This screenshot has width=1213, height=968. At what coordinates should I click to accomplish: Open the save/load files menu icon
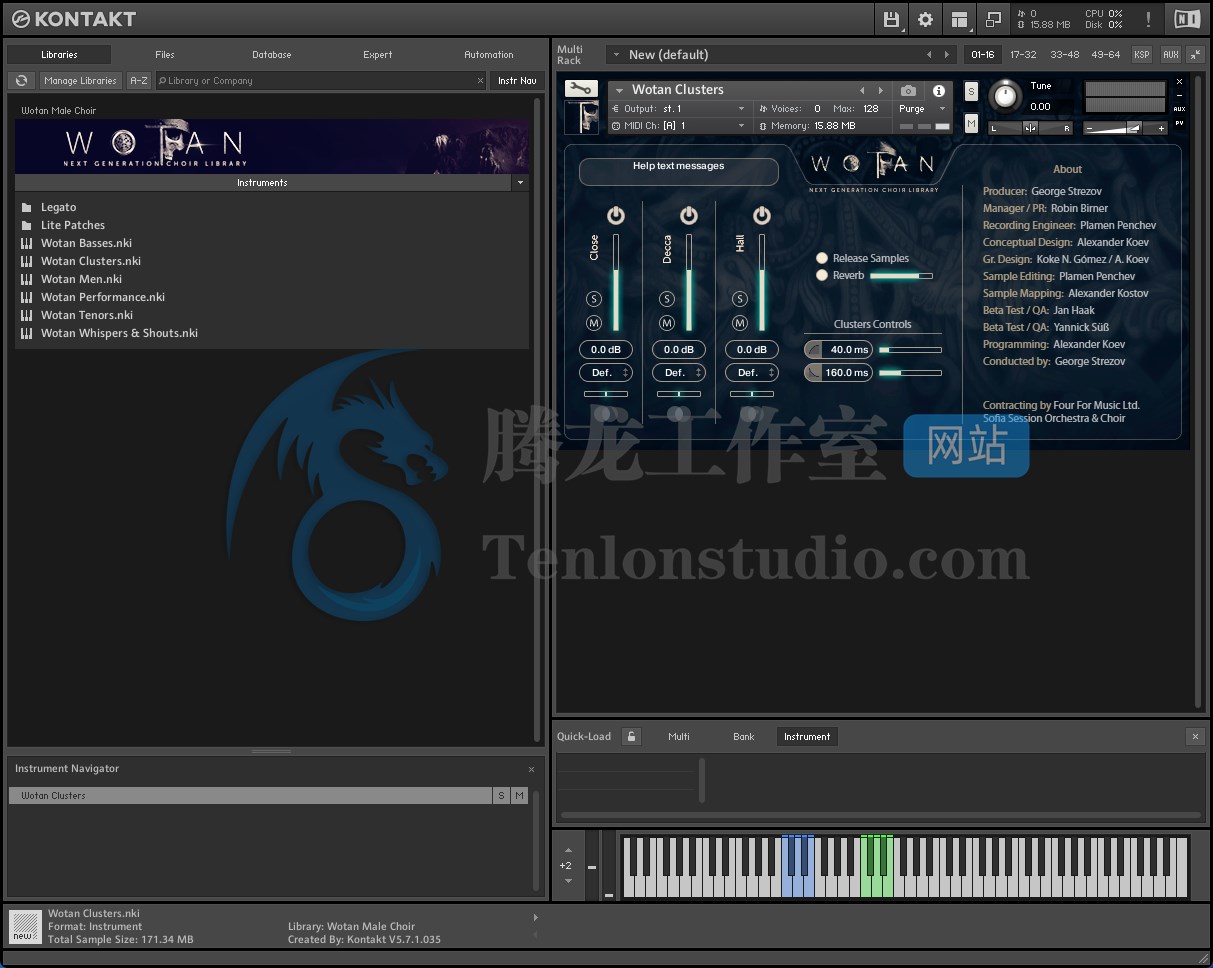[x=891, y=19]
